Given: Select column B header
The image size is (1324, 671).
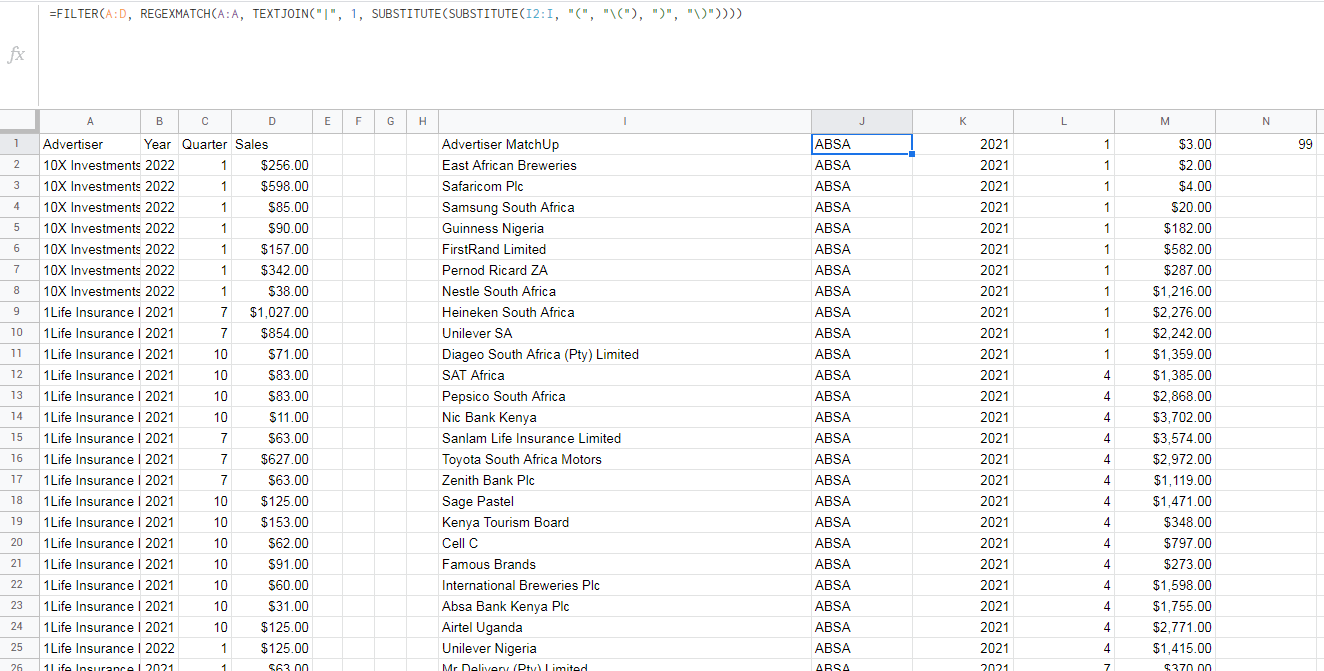Looking at the screenshot, I should click(x=159, y=121).
